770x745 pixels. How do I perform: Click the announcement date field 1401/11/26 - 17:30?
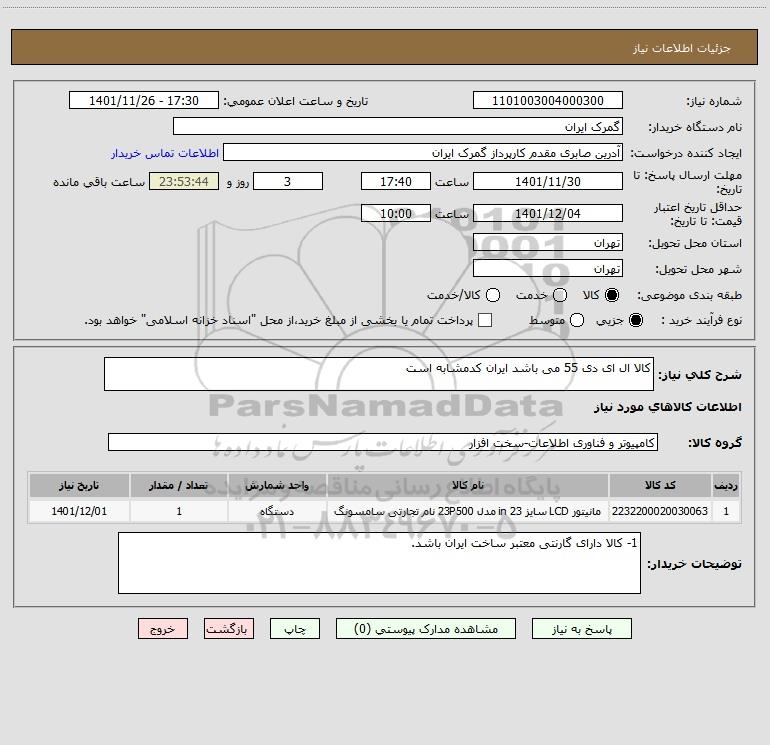pos(144,100)
